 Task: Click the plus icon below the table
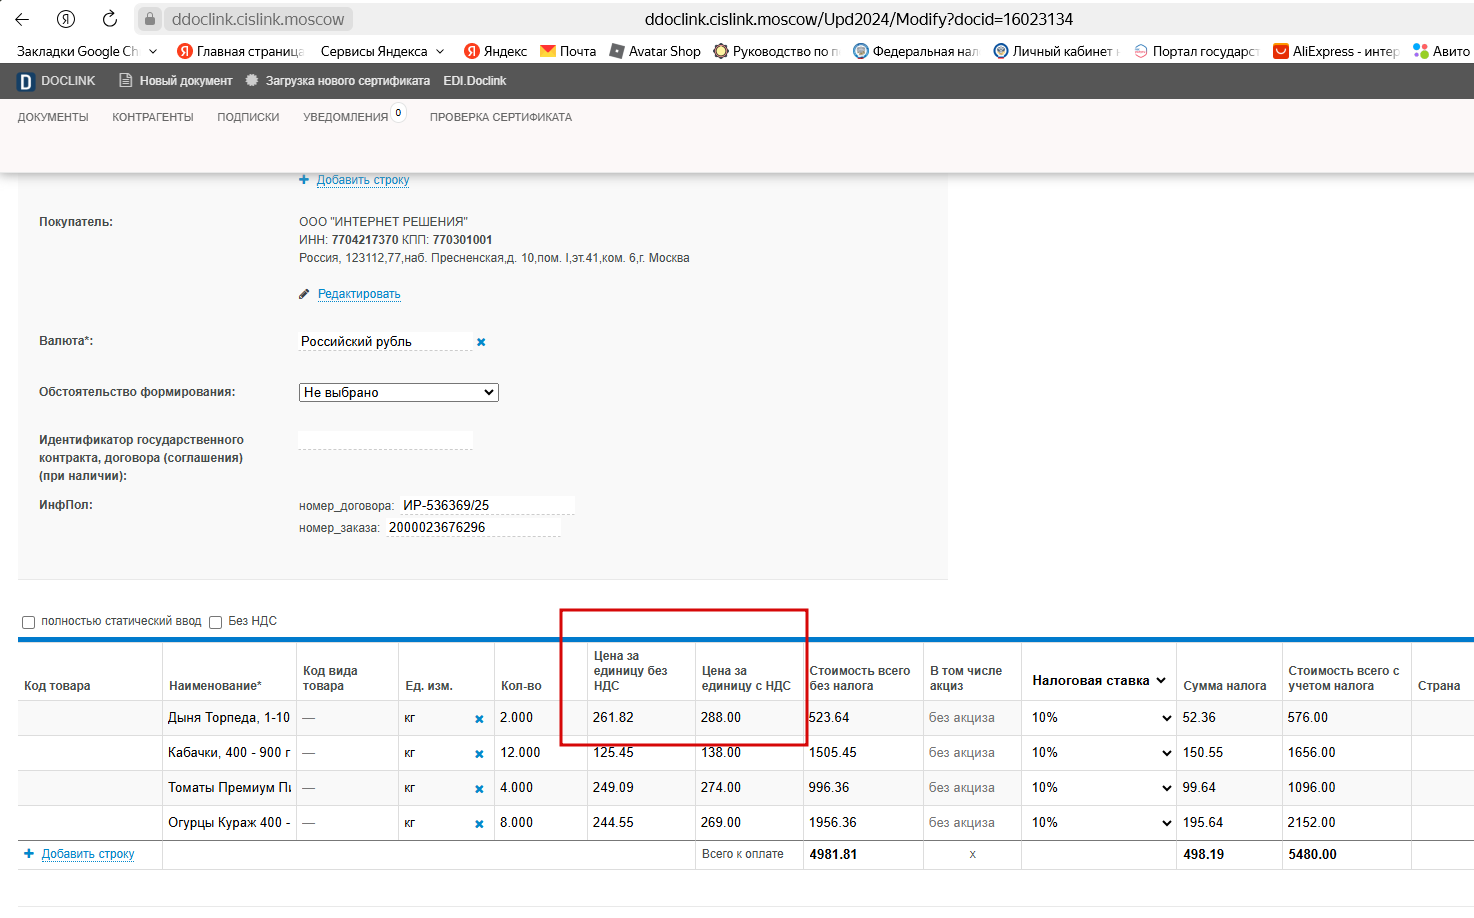(x=29, y=854)
